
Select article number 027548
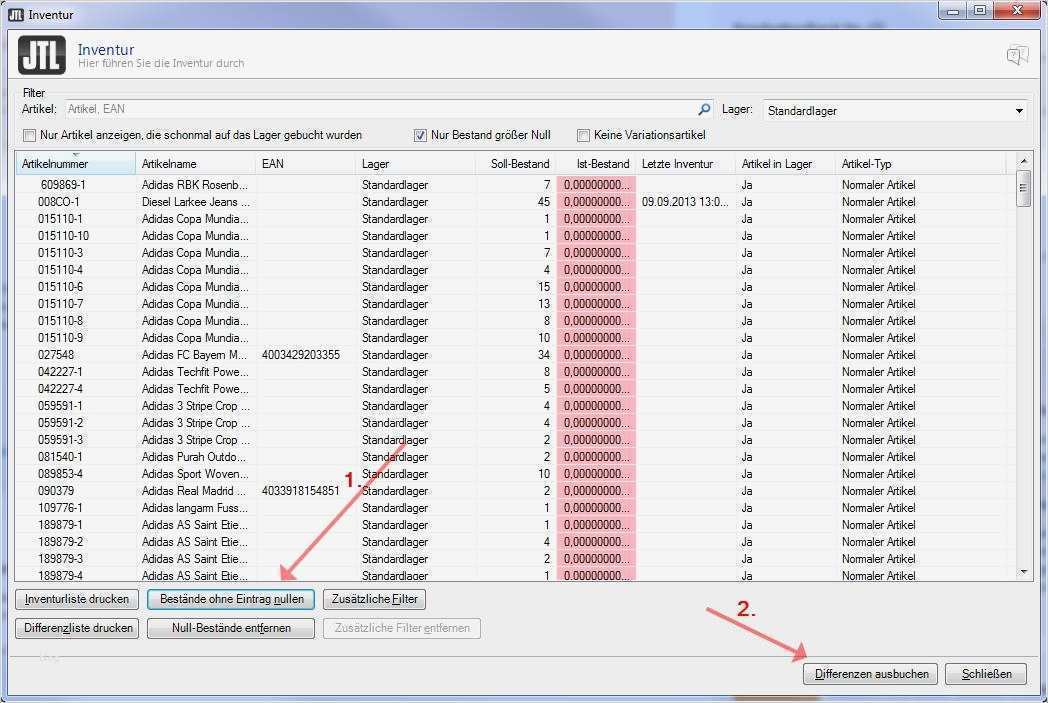coord(56,355)
